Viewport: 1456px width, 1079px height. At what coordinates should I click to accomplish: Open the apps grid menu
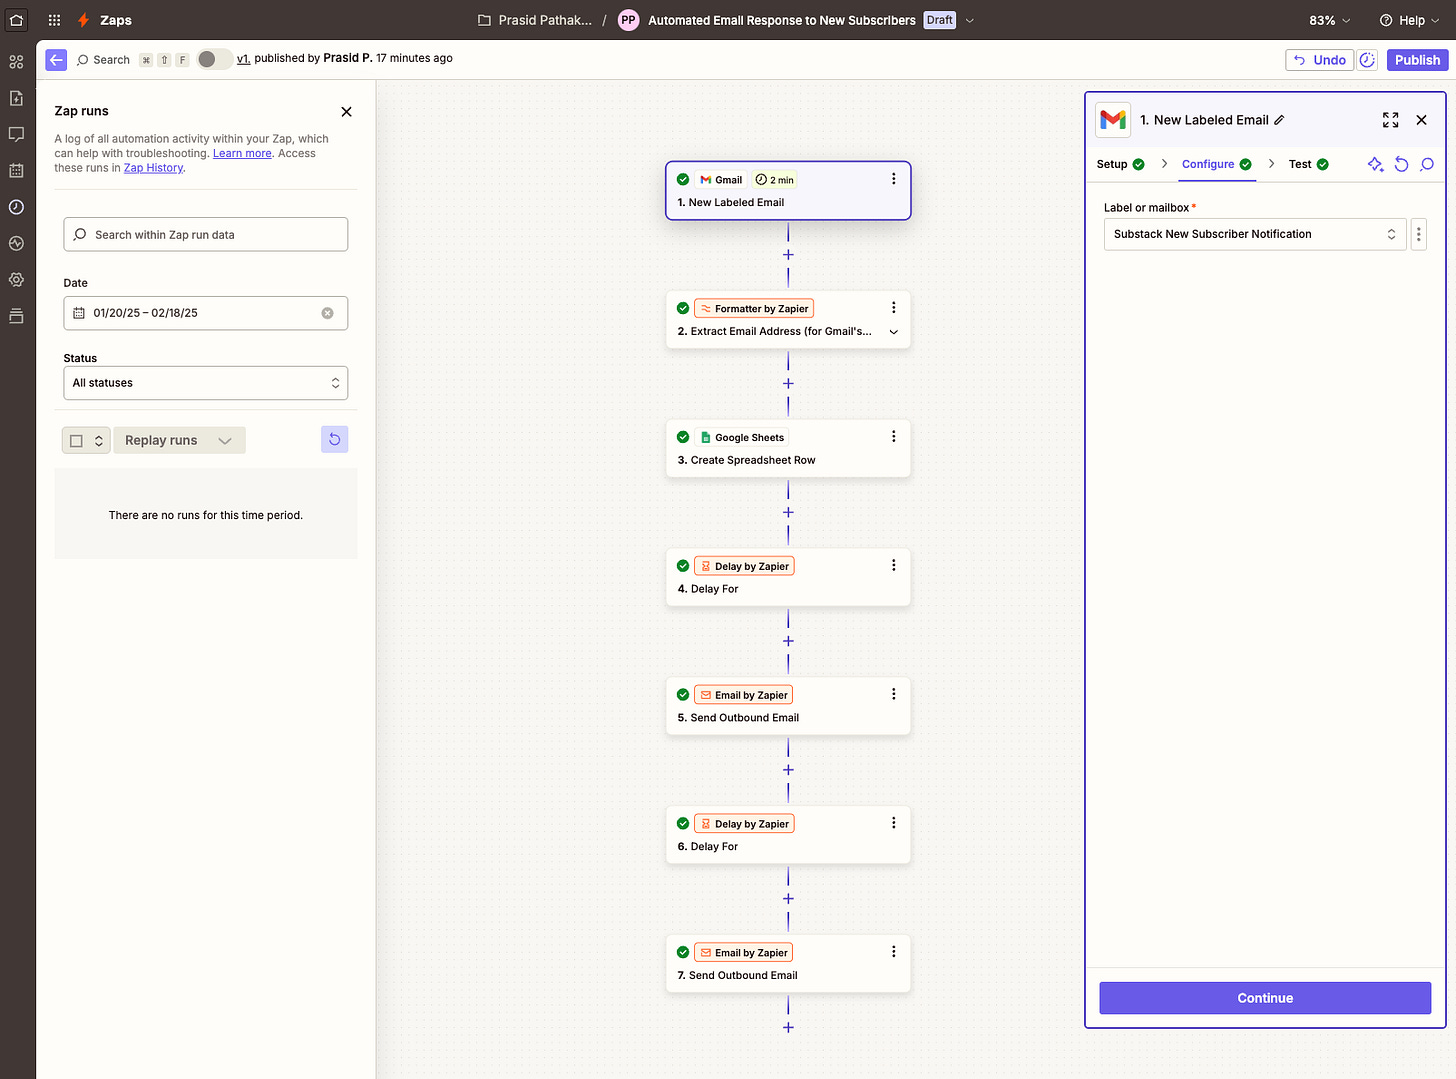coord(54,20)
